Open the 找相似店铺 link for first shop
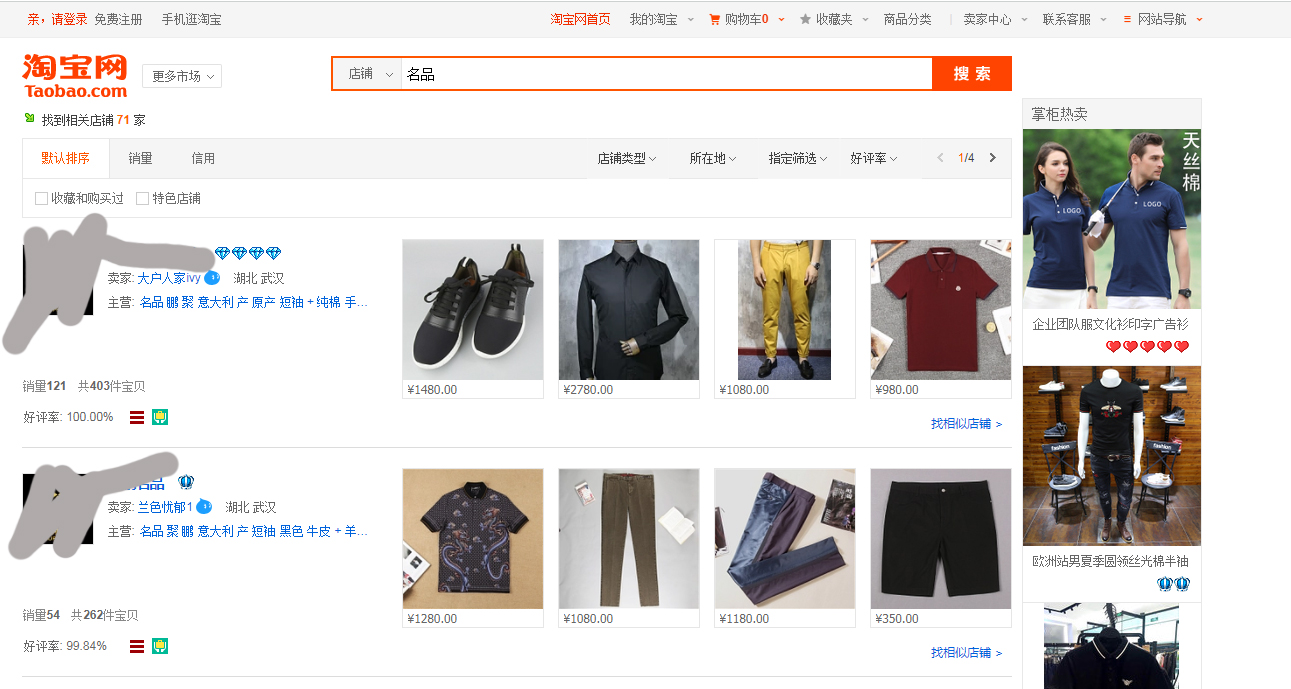The image size is (1291, 689). (961, 423)
